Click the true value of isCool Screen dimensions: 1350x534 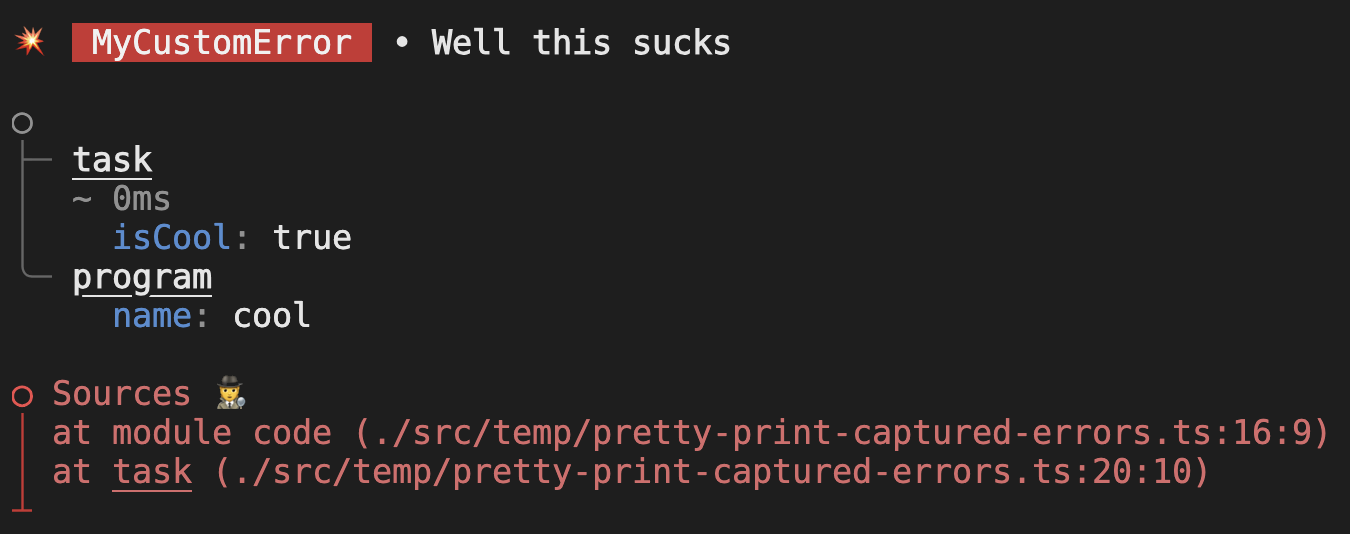(312, 238)
